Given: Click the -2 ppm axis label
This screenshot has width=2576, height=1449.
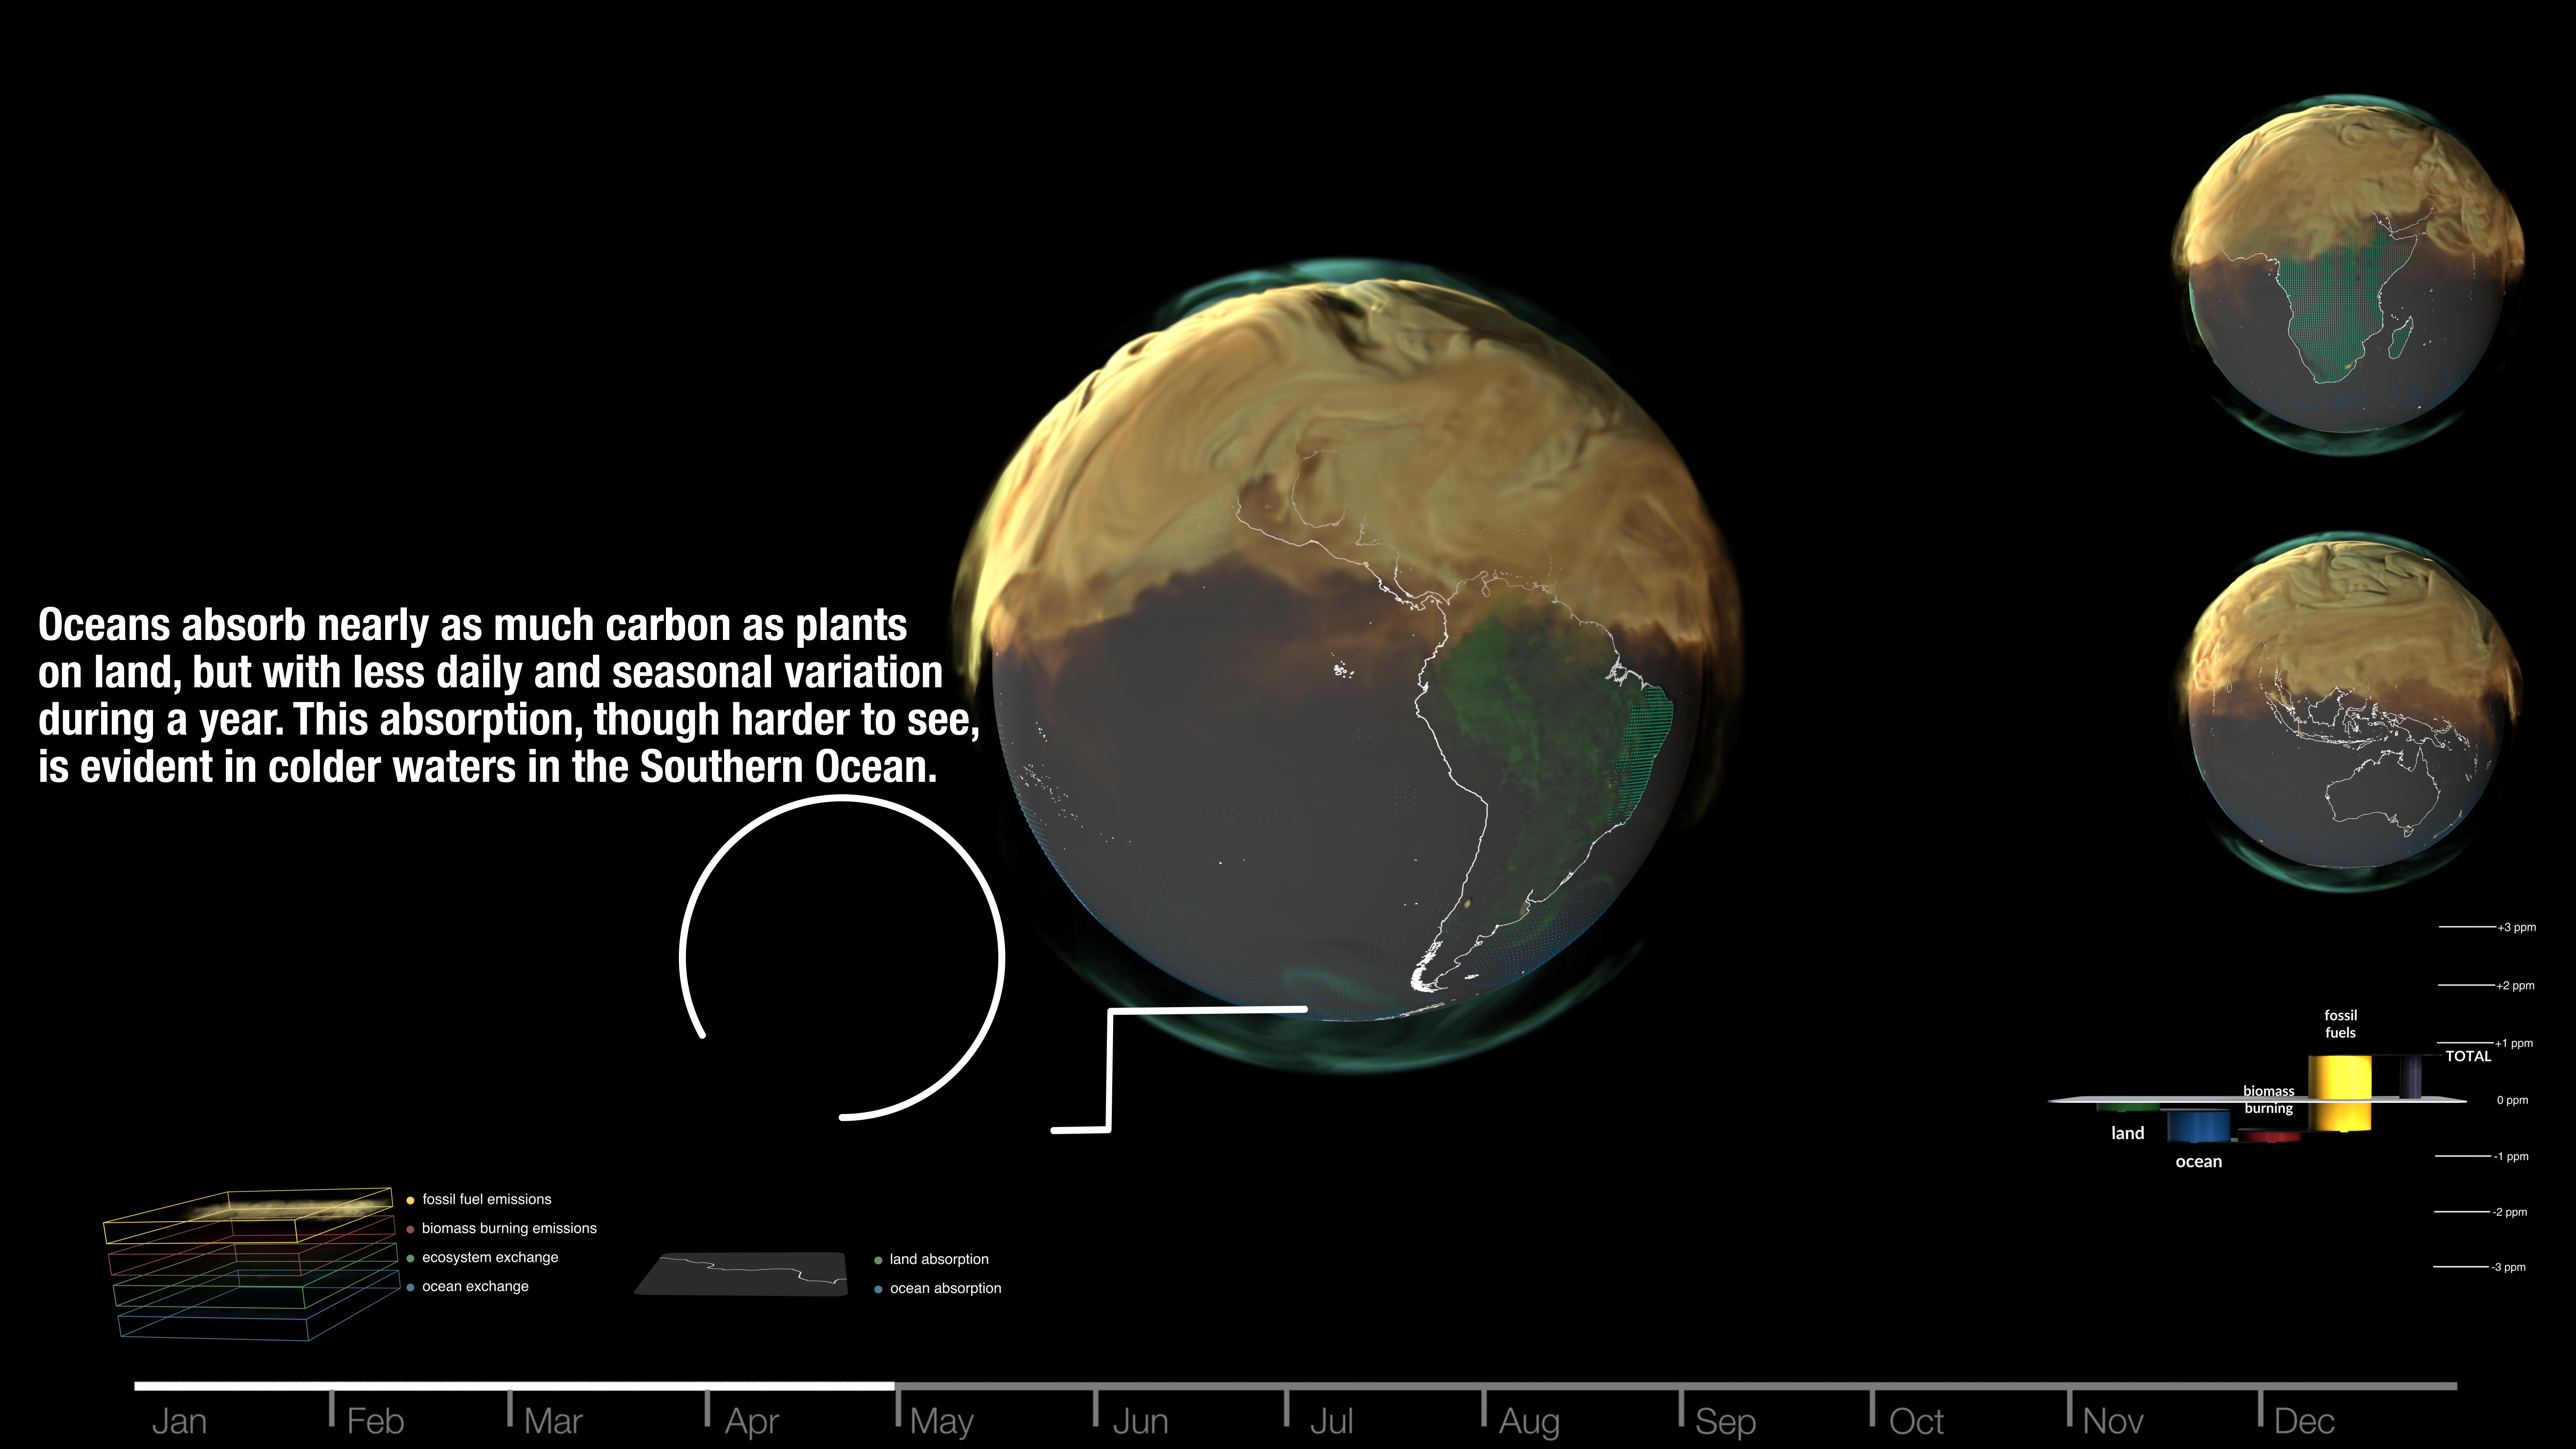Looking at the screenshot, I should [2509, 1212].
